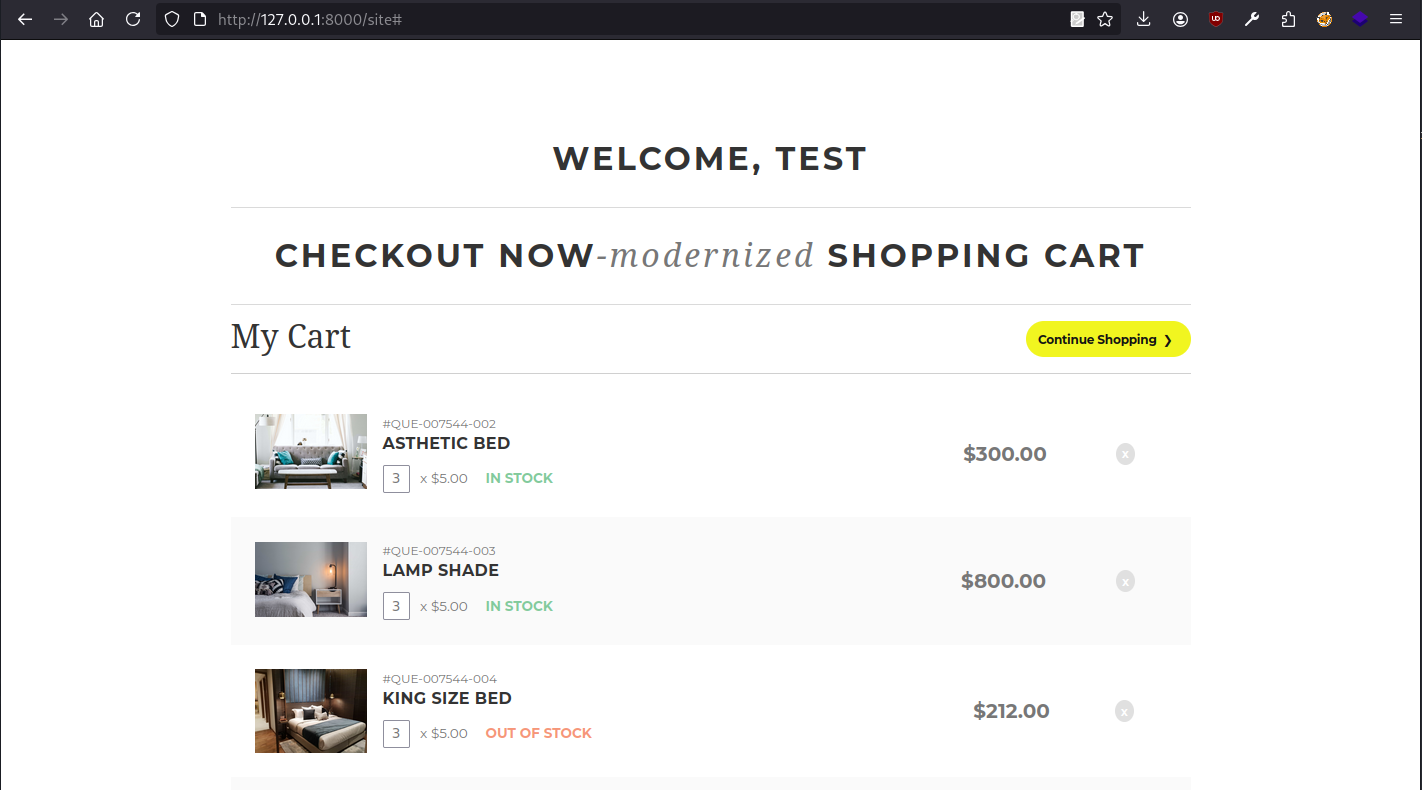
Task: Open the browser hamburger application menu
Action: [1396, 19]
